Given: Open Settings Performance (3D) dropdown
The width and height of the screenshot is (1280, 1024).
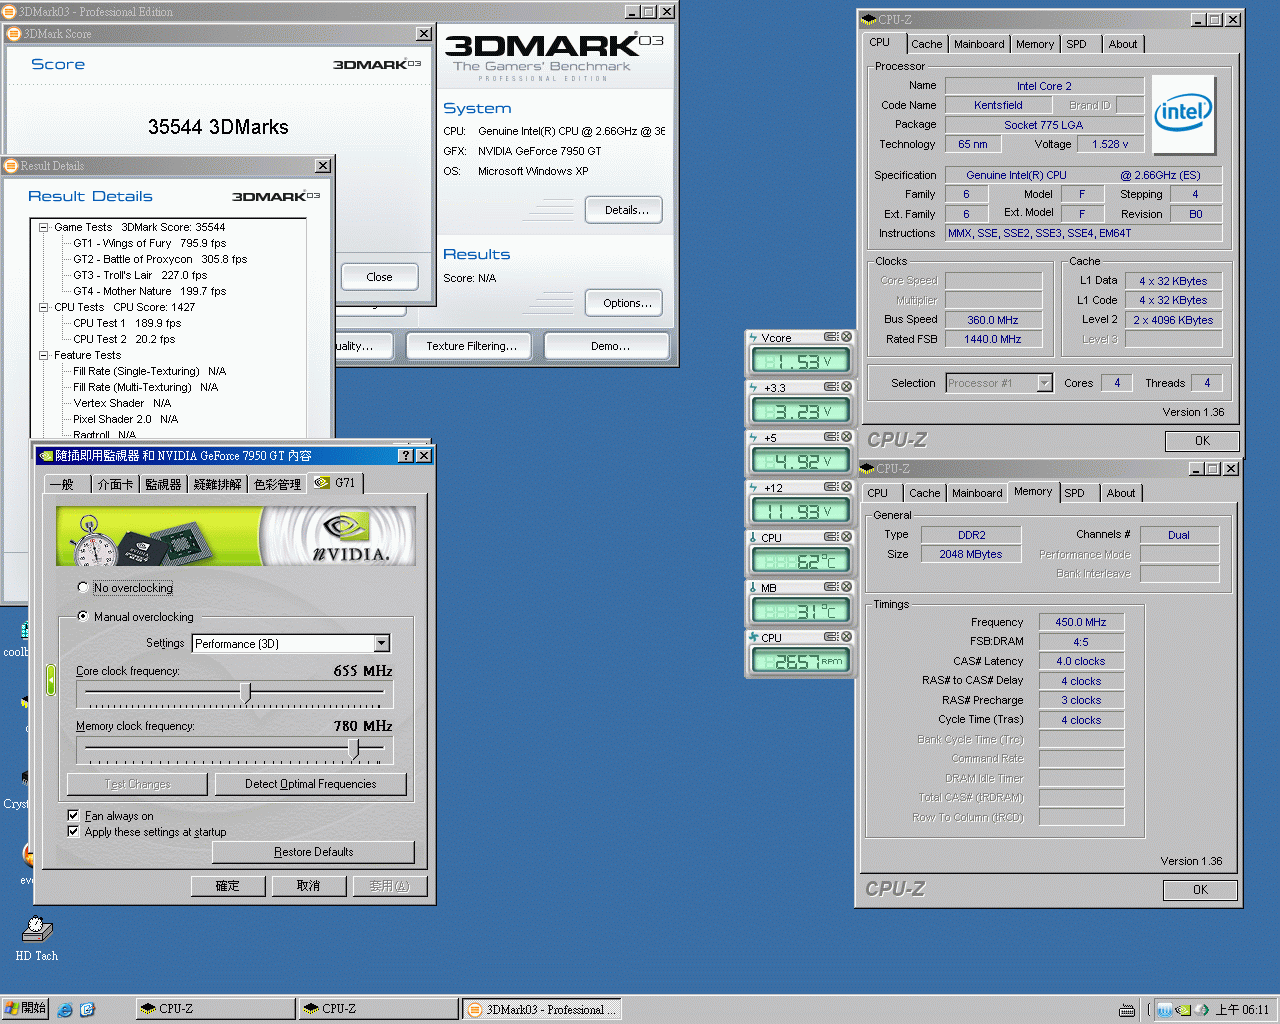Looking at the screenshot, I should point(382,644).
